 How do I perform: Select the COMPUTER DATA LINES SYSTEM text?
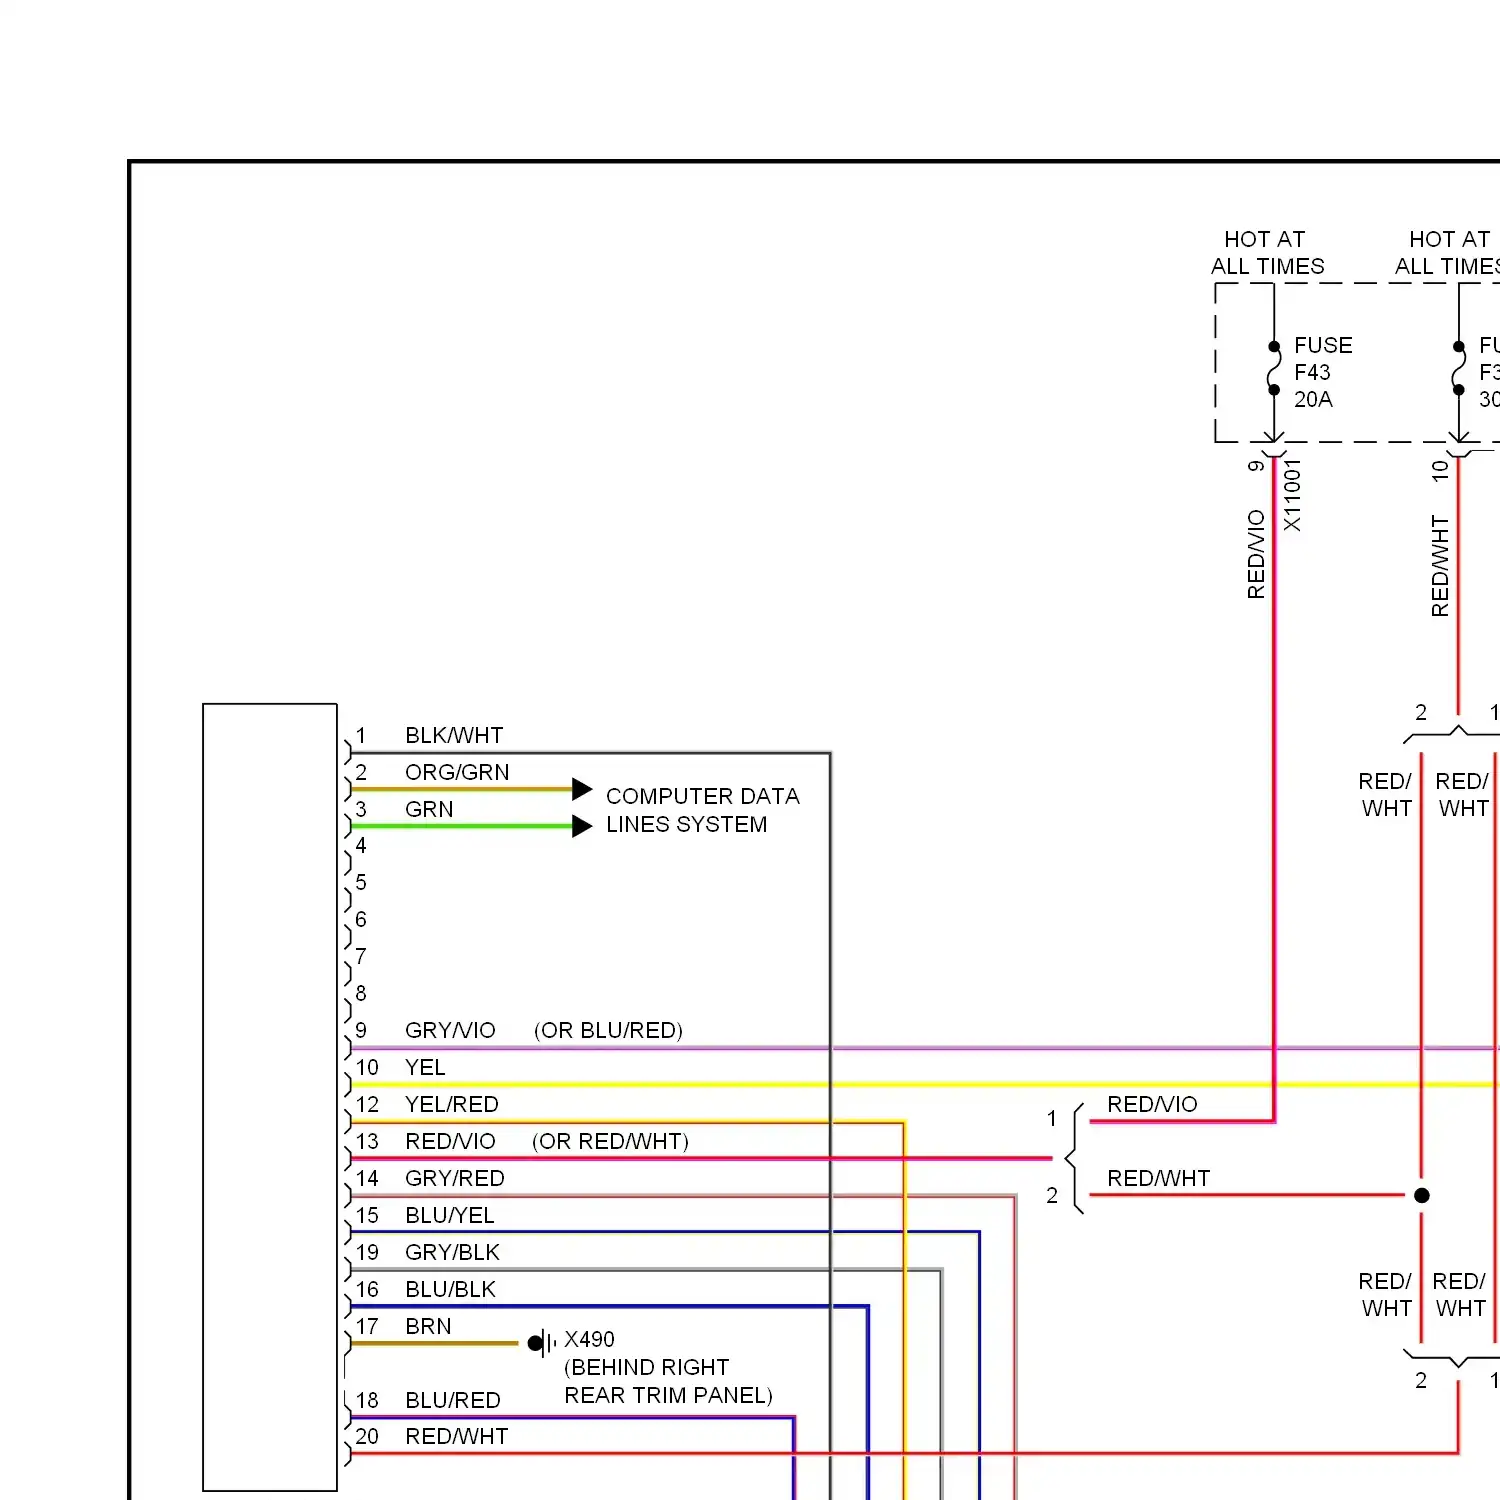[x=702, y=810]
